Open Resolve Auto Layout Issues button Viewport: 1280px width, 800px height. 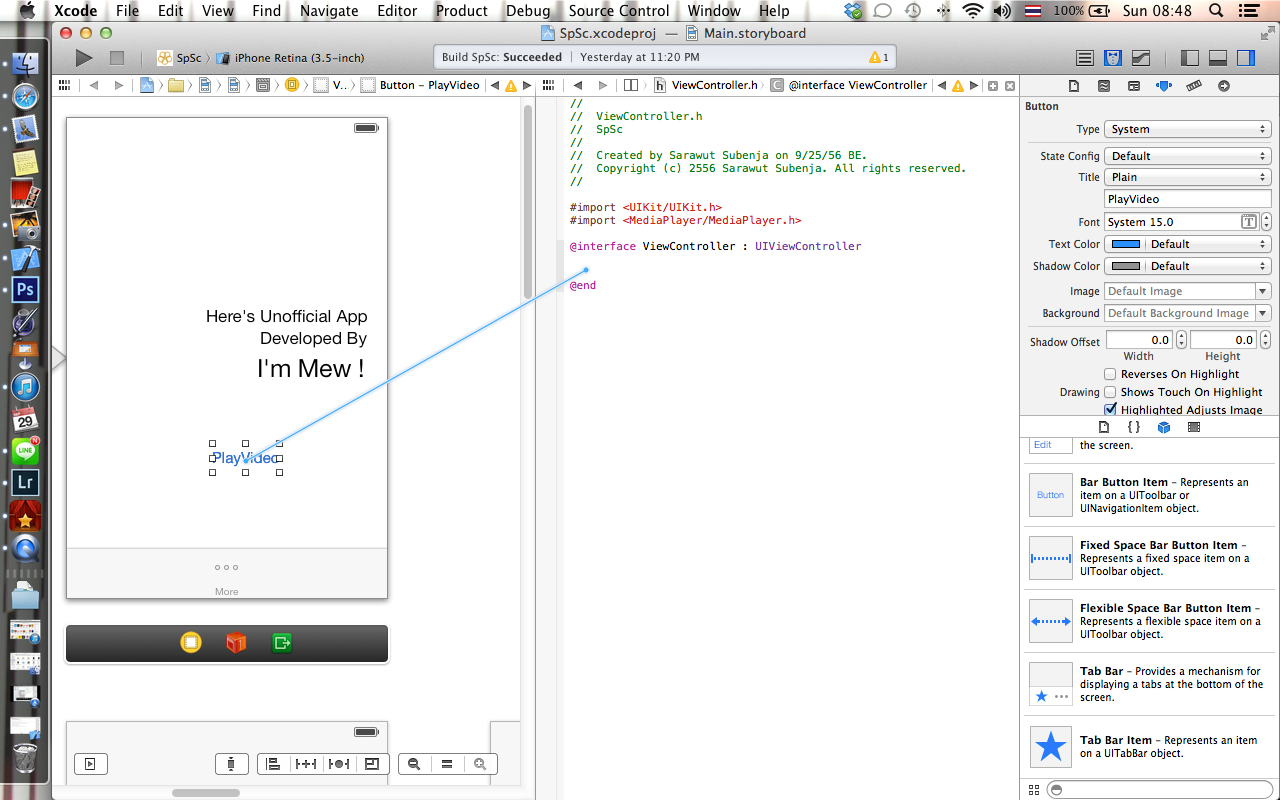339,764
